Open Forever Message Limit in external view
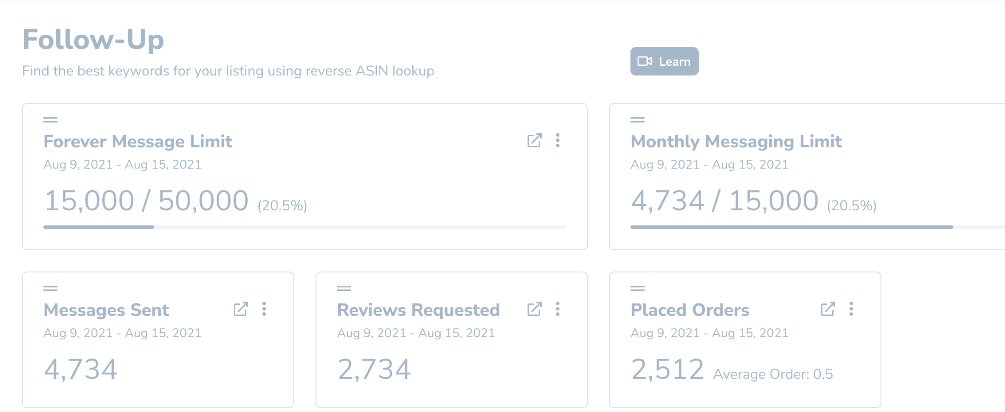This screenshot has height=412, width=1005. point(534,141)
